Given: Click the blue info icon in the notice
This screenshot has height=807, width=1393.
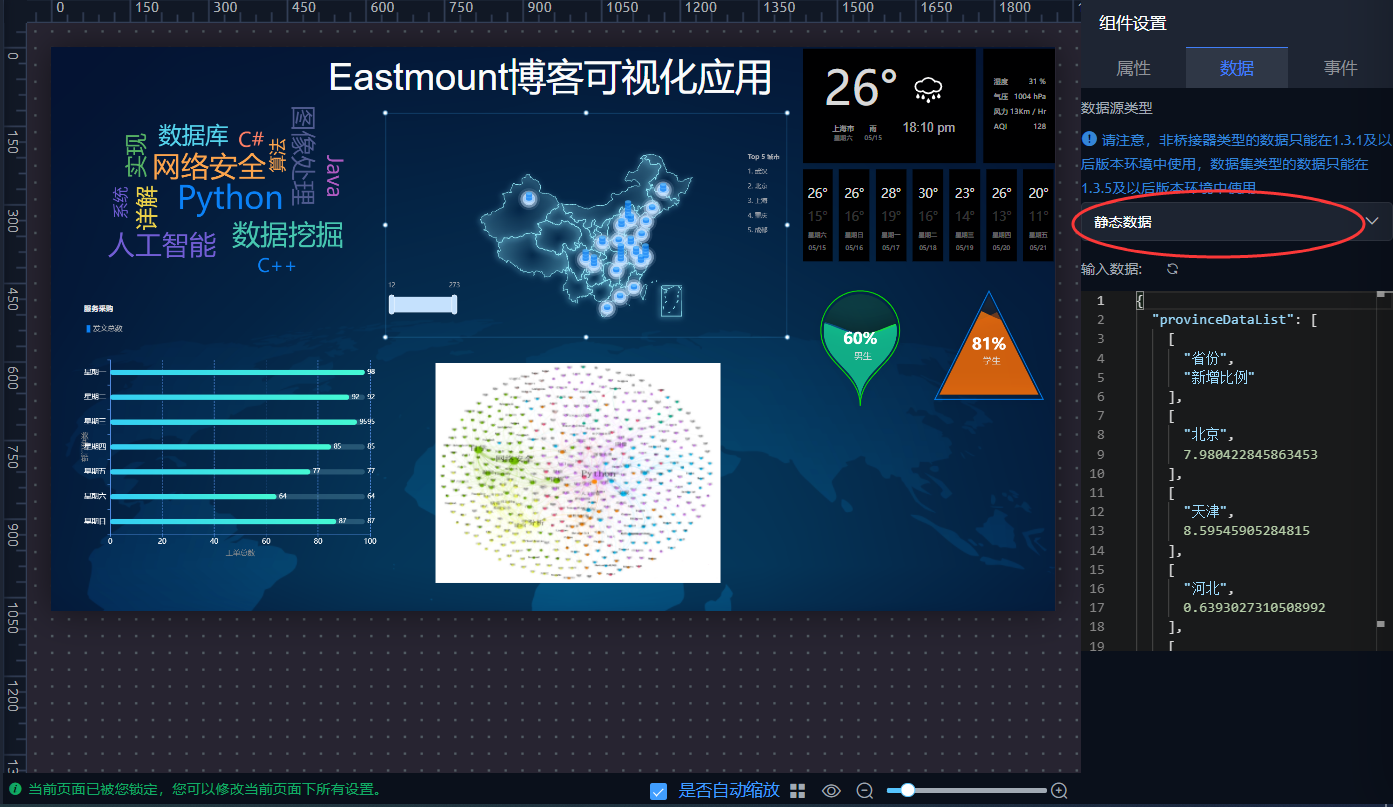Looking at the screenshot, I should [x=1089, y=139].
